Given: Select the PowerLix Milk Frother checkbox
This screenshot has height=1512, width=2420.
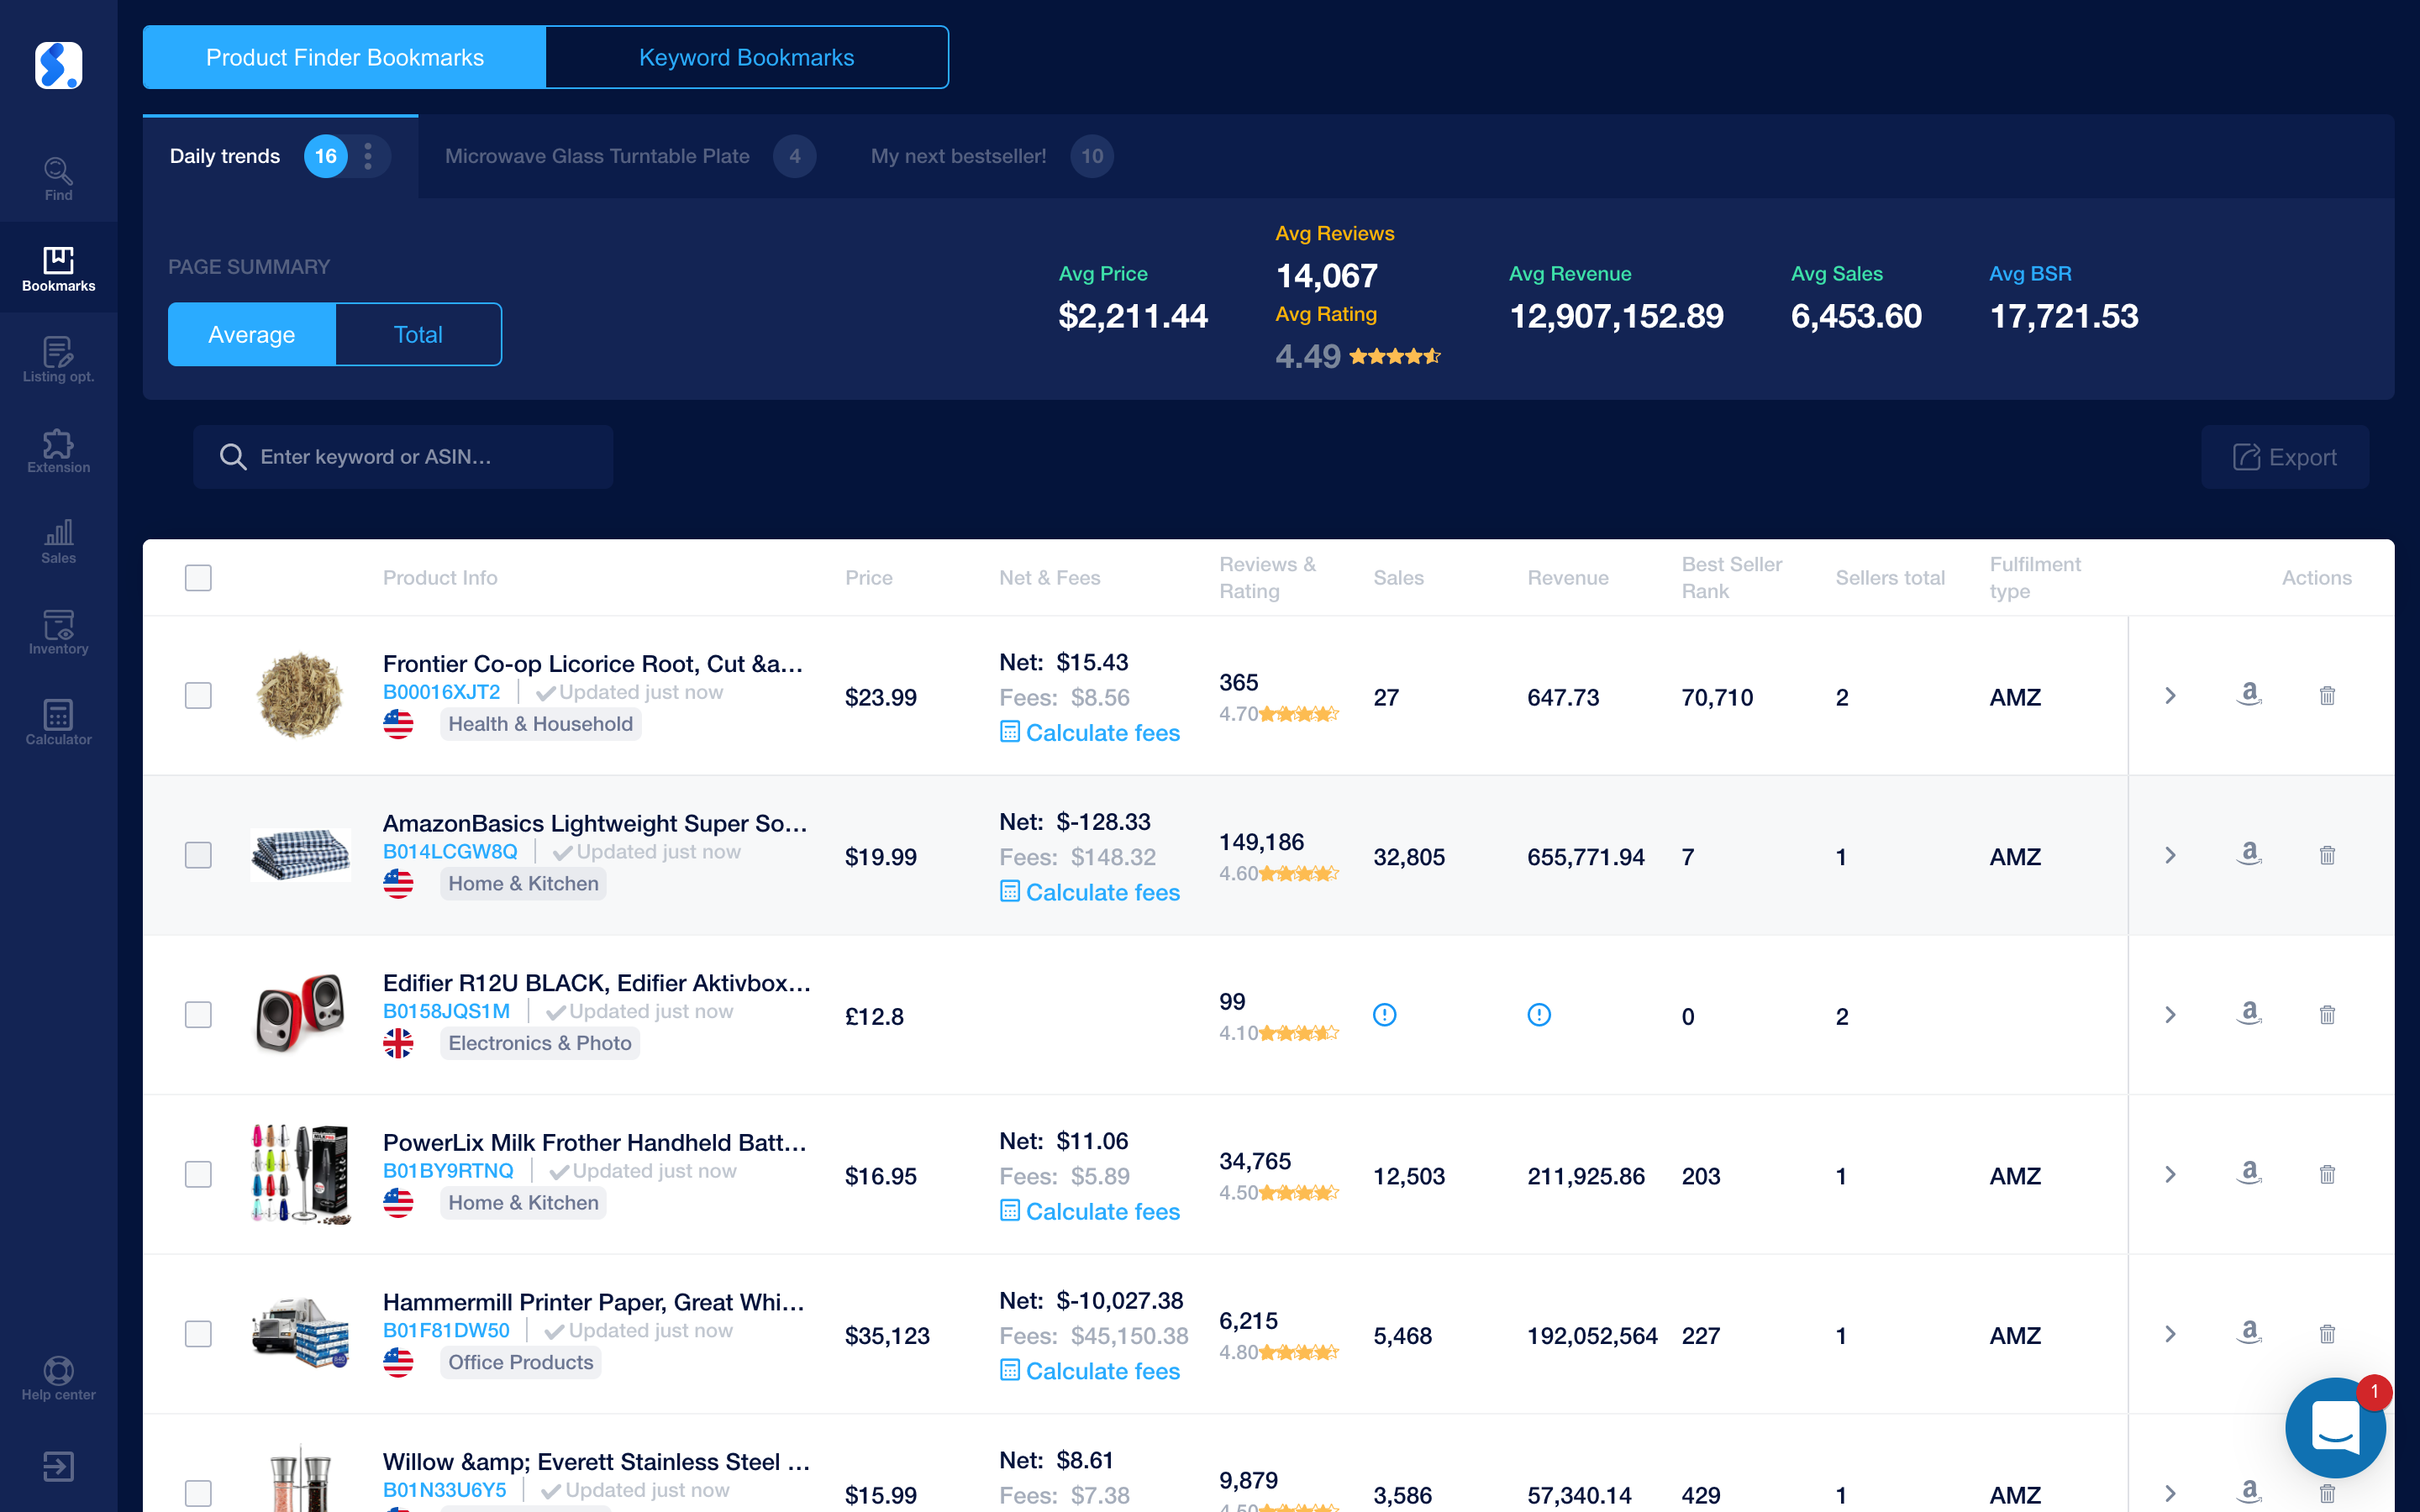Looking at the screenshot, I should pyautogui.click(x=198, y=1174).
